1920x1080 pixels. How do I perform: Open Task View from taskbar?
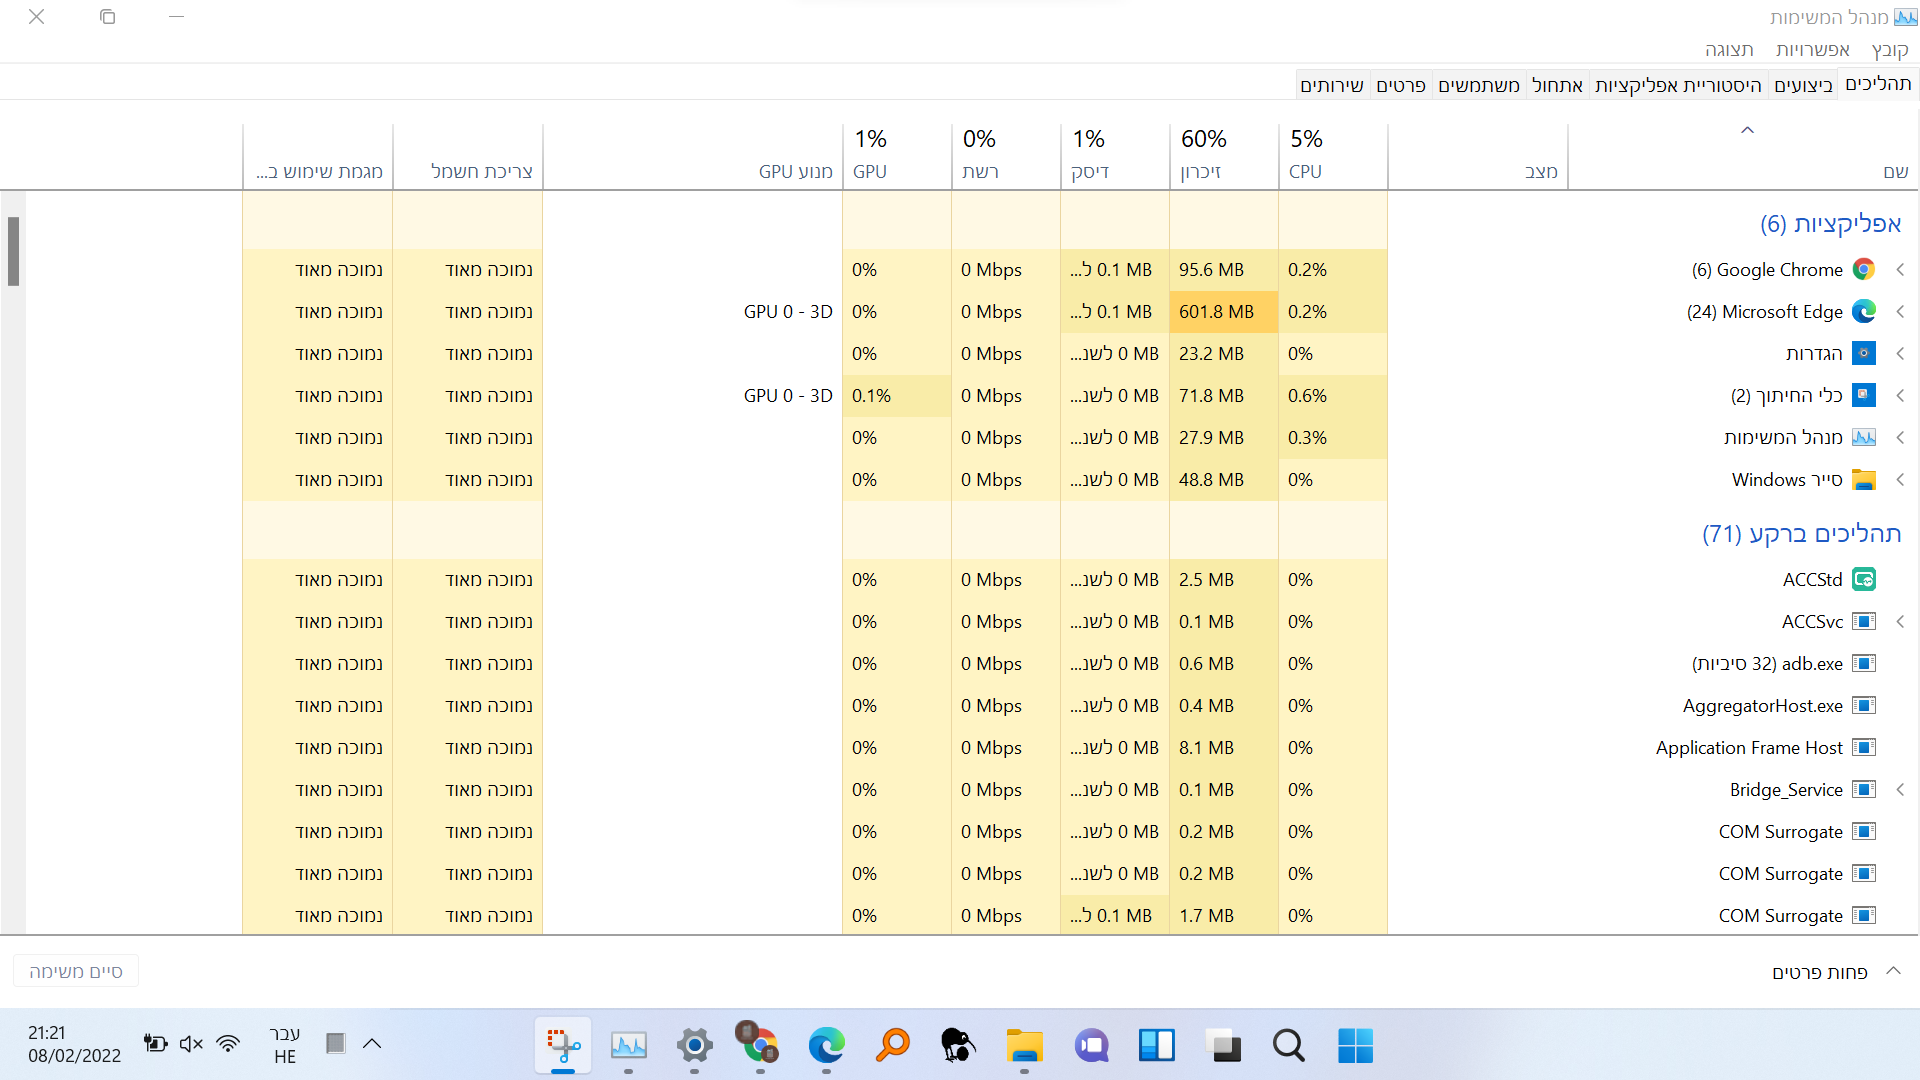click(x=1223, y=1046)
